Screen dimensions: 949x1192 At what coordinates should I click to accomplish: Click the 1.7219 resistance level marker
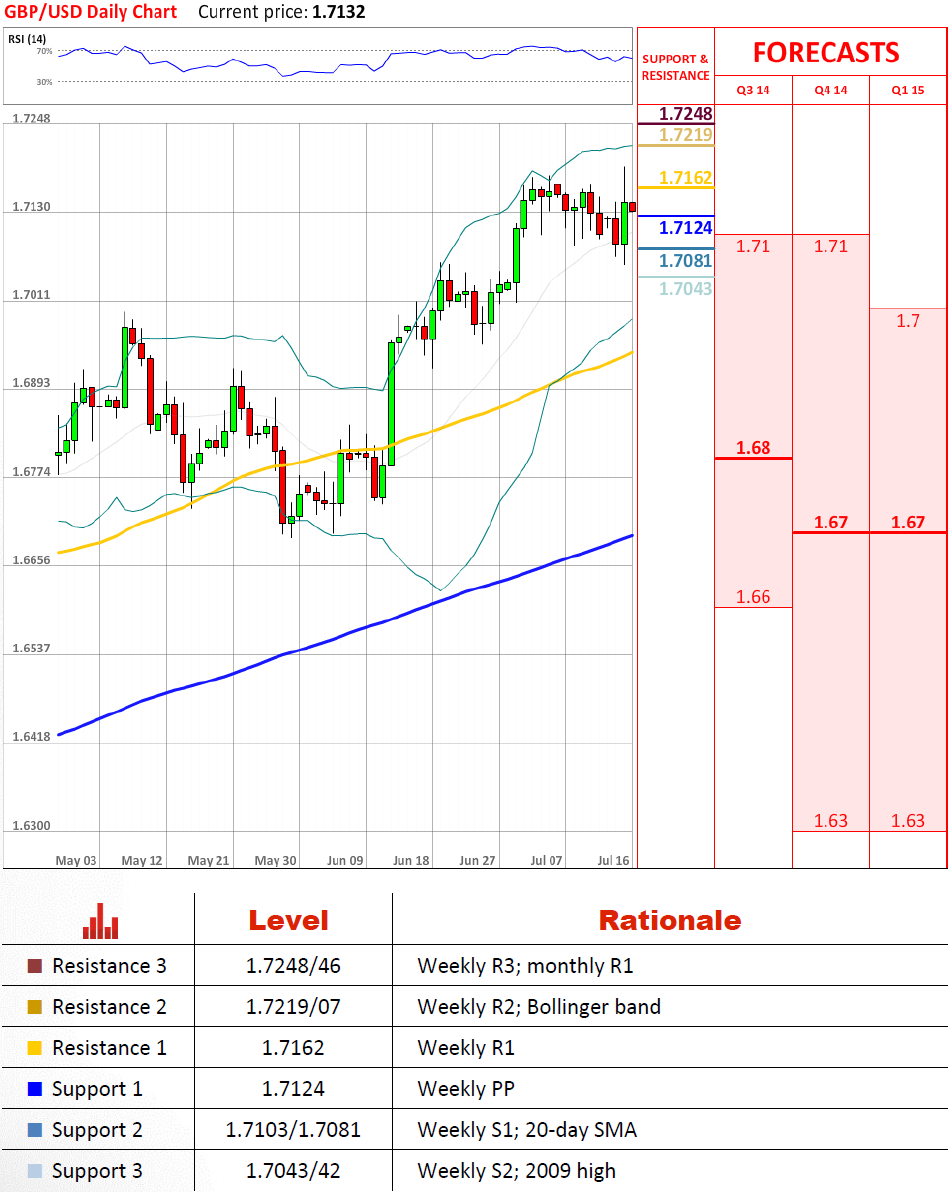pos(685,135)
